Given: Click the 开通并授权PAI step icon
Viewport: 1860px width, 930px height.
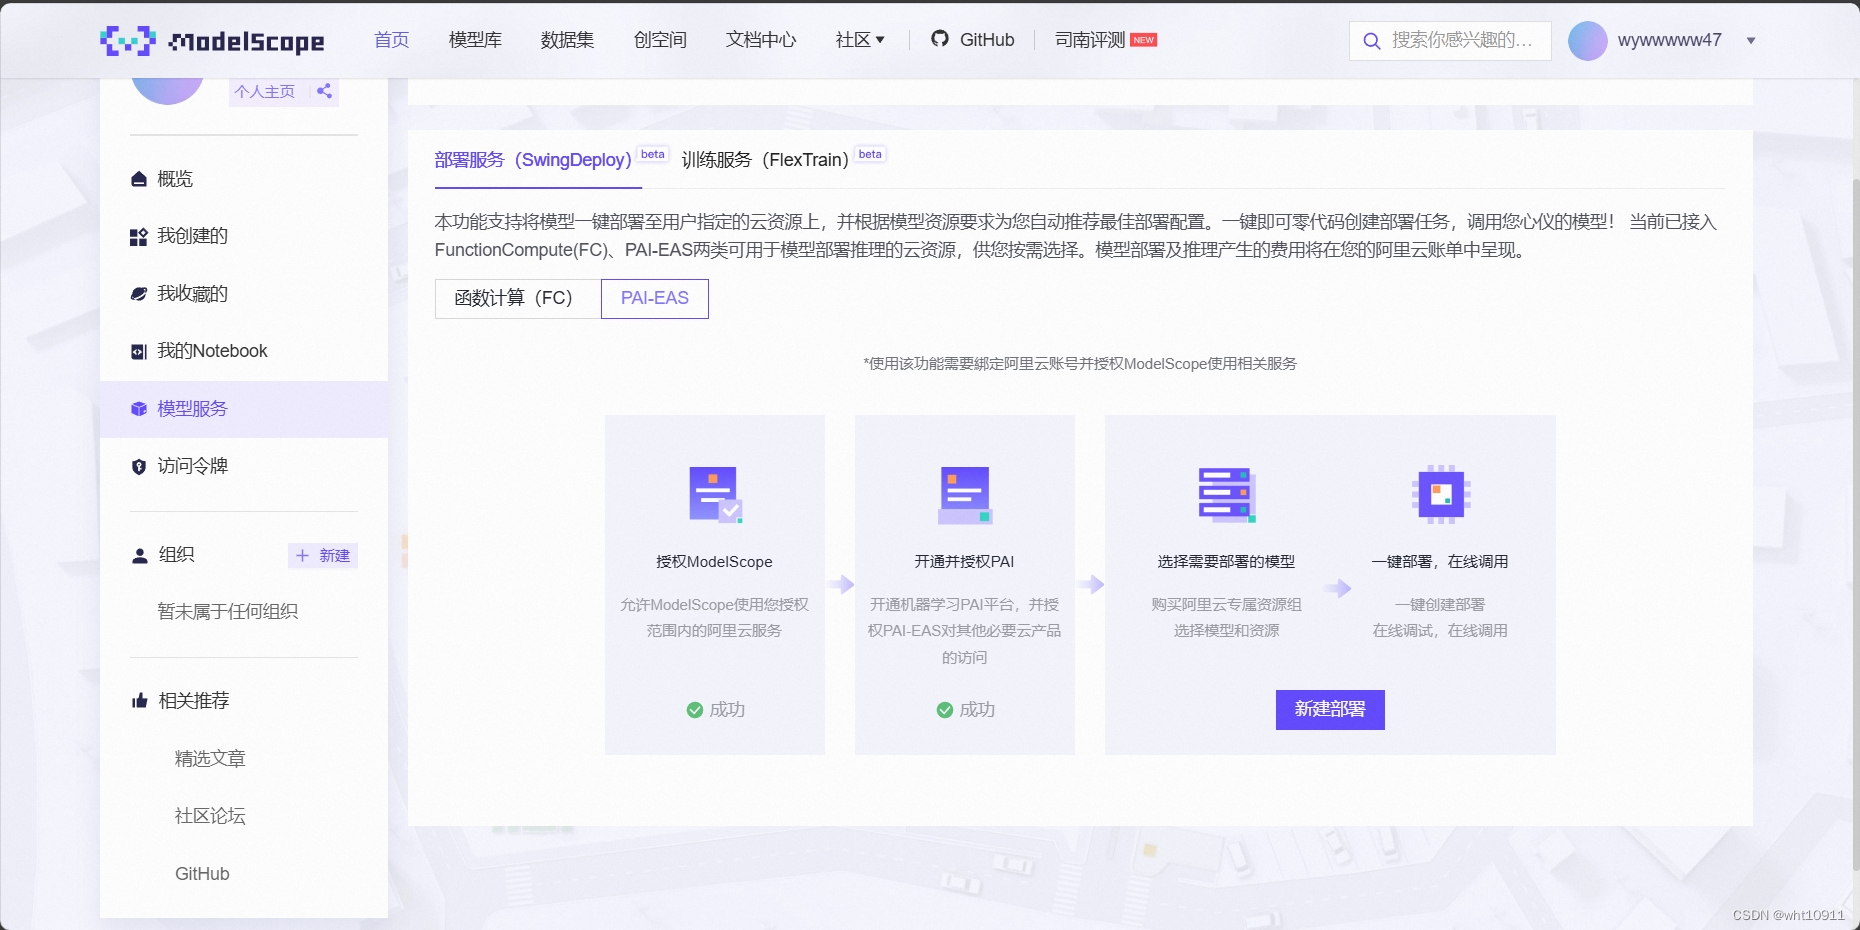Looking at the screenshot, I should pyautogui.click(x=965, y=494).
